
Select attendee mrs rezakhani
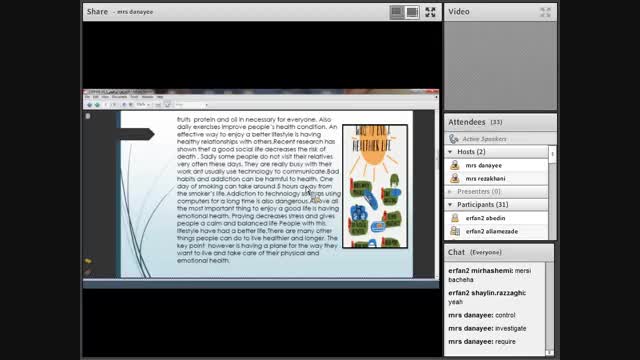496,178
